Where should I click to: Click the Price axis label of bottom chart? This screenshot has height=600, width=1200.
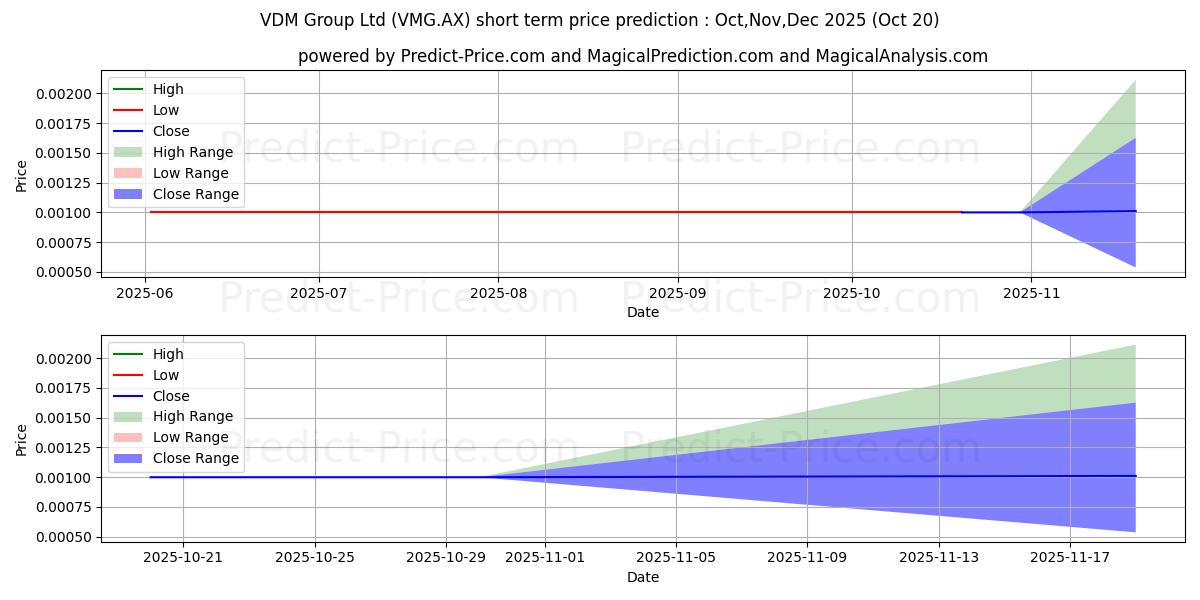22,438
